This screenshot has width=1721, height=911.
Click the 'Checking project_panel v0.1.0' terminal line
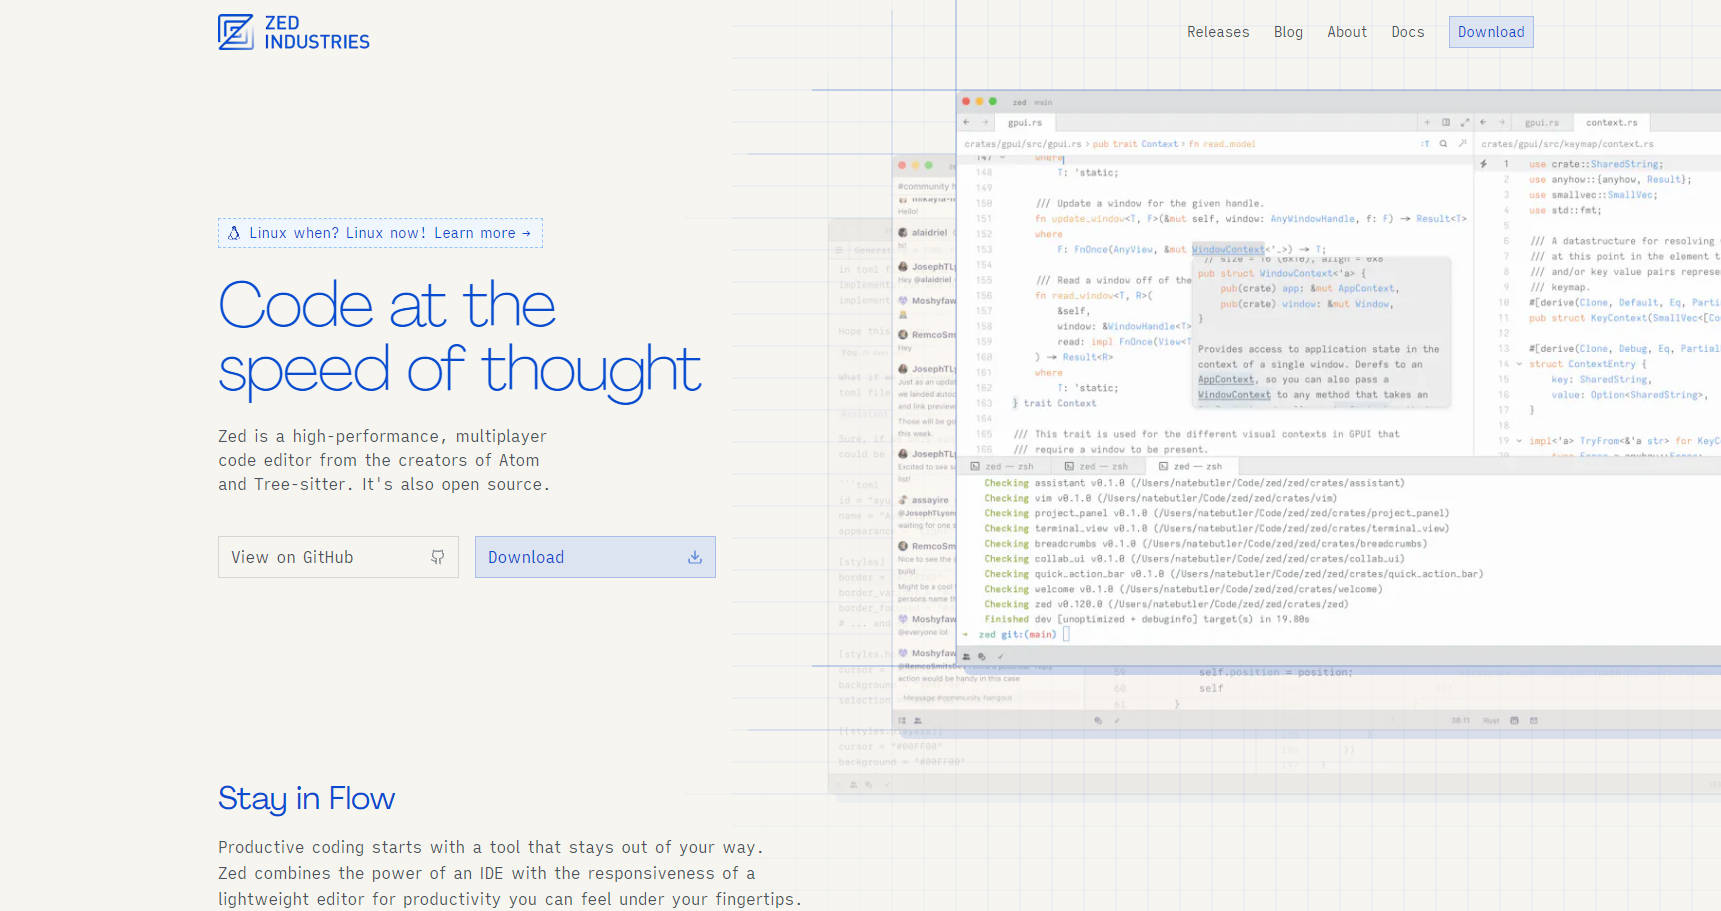click(x=1216, y=513)
